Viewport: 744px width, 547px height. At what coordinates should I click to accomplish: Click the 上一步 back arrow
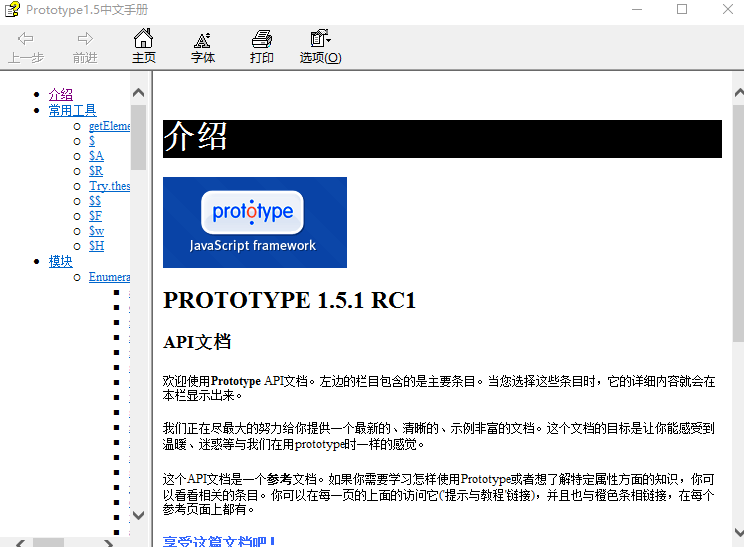click(x=26, y=46)
